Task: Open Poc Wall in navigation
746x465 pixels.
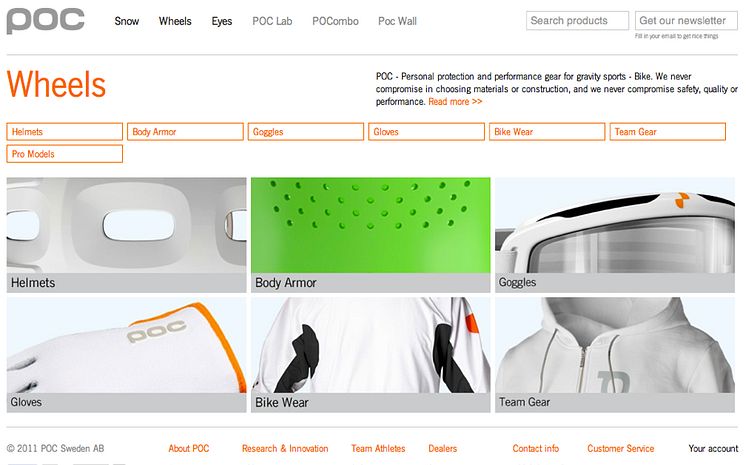Action: pos(397,21)
